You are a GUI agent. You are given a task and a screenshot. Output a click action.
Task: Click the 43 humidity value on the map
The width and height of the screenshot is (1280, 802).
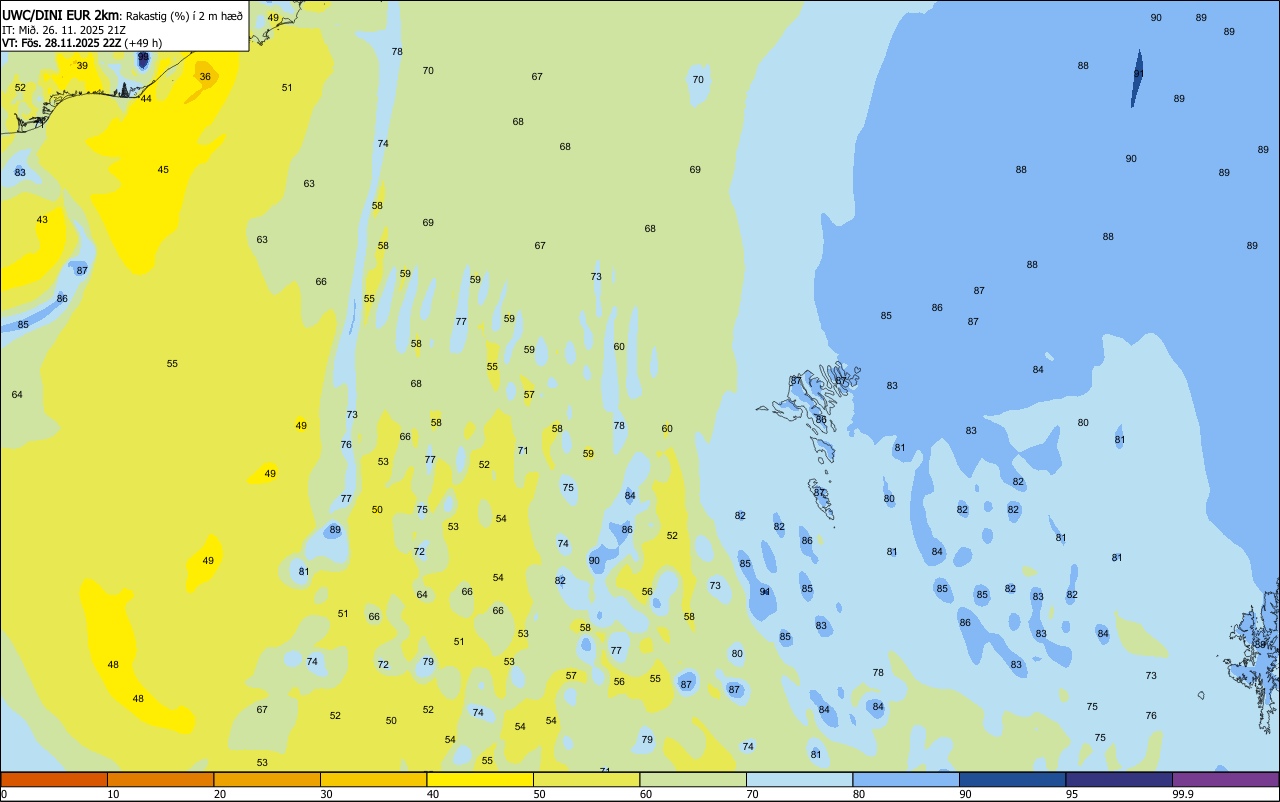[42, 220]
